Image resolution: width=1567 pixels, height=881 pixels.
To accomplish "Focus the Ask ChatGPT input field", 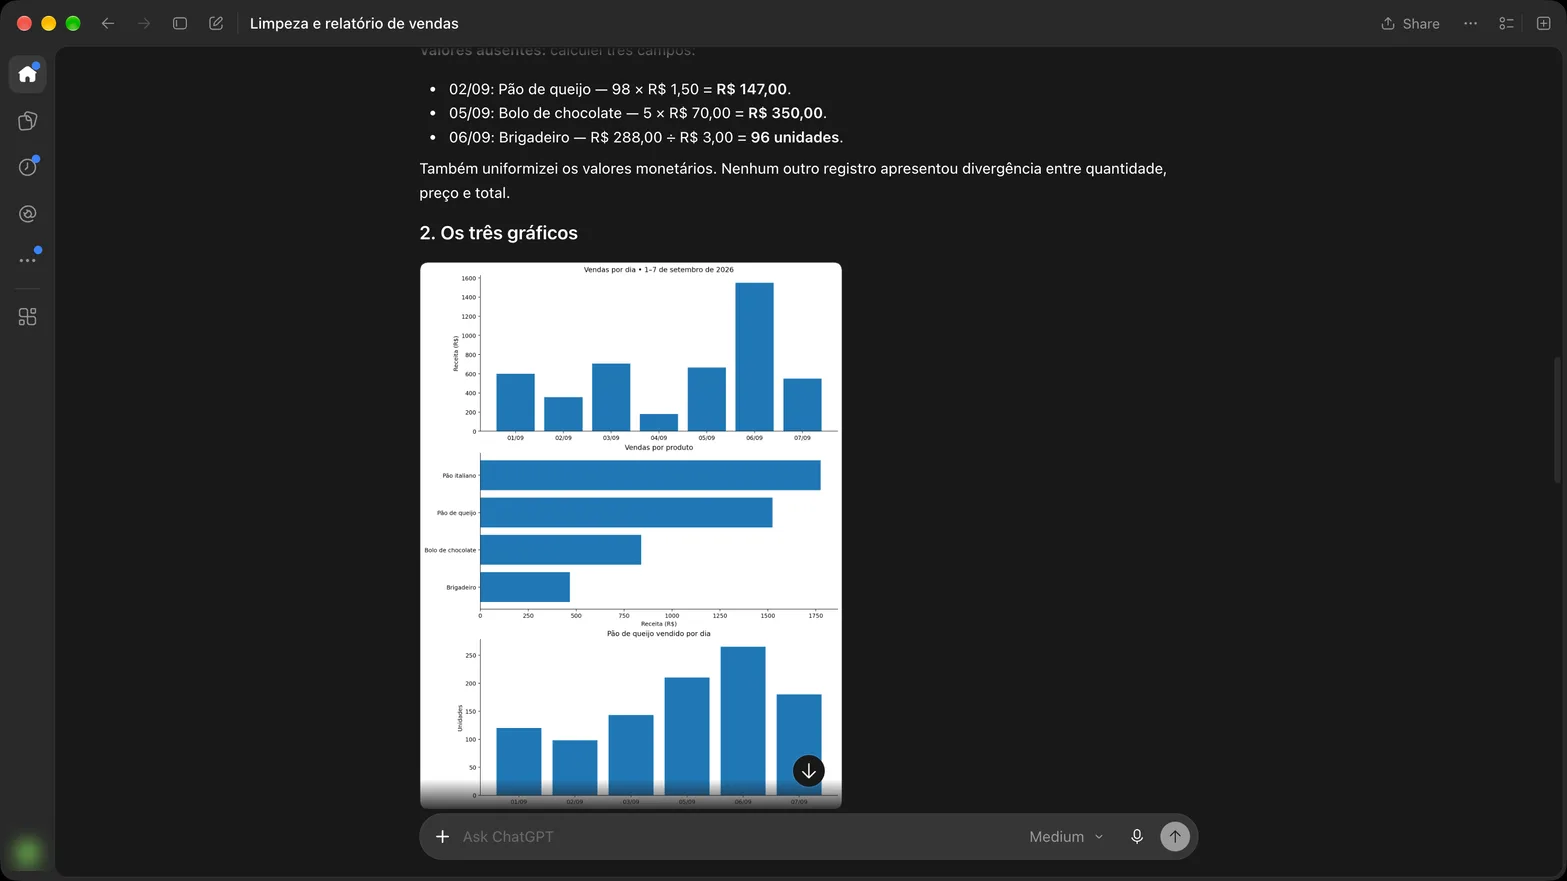I will pos(738,836).
